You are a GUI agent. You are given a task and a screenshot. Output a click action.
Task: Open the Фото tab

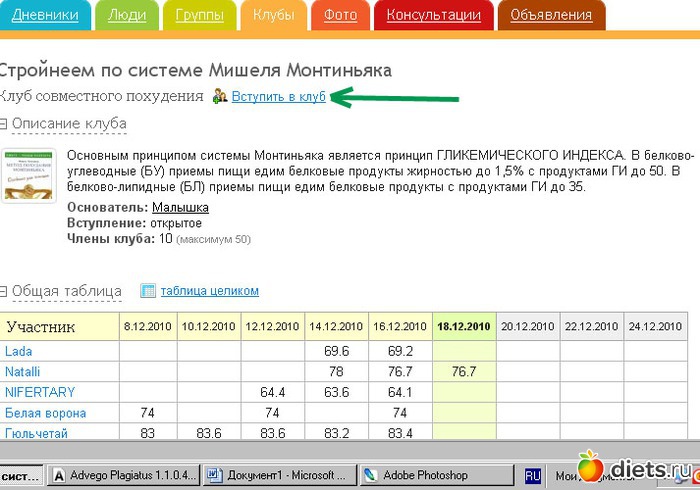[x=340, y=15]
